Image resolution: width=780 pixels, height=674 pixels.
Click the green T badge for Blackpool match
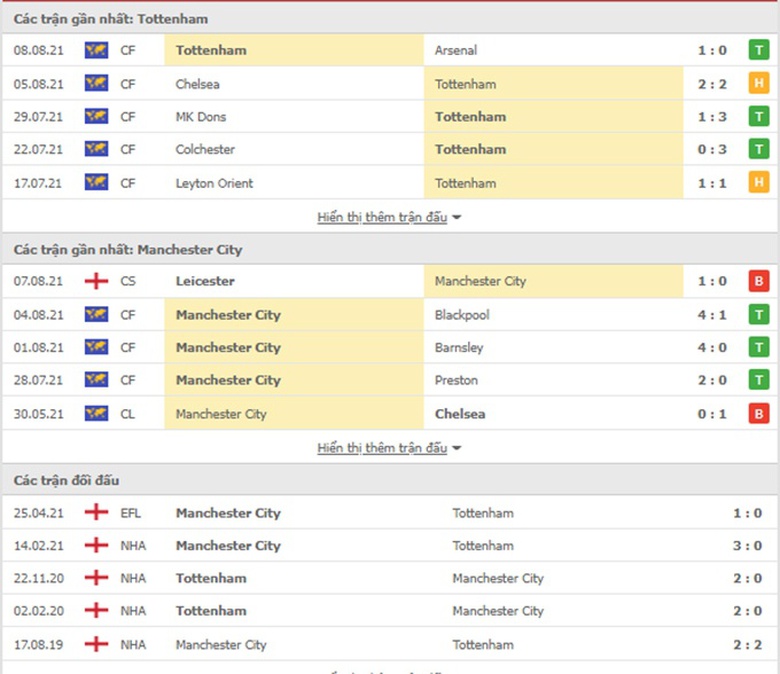759,315
